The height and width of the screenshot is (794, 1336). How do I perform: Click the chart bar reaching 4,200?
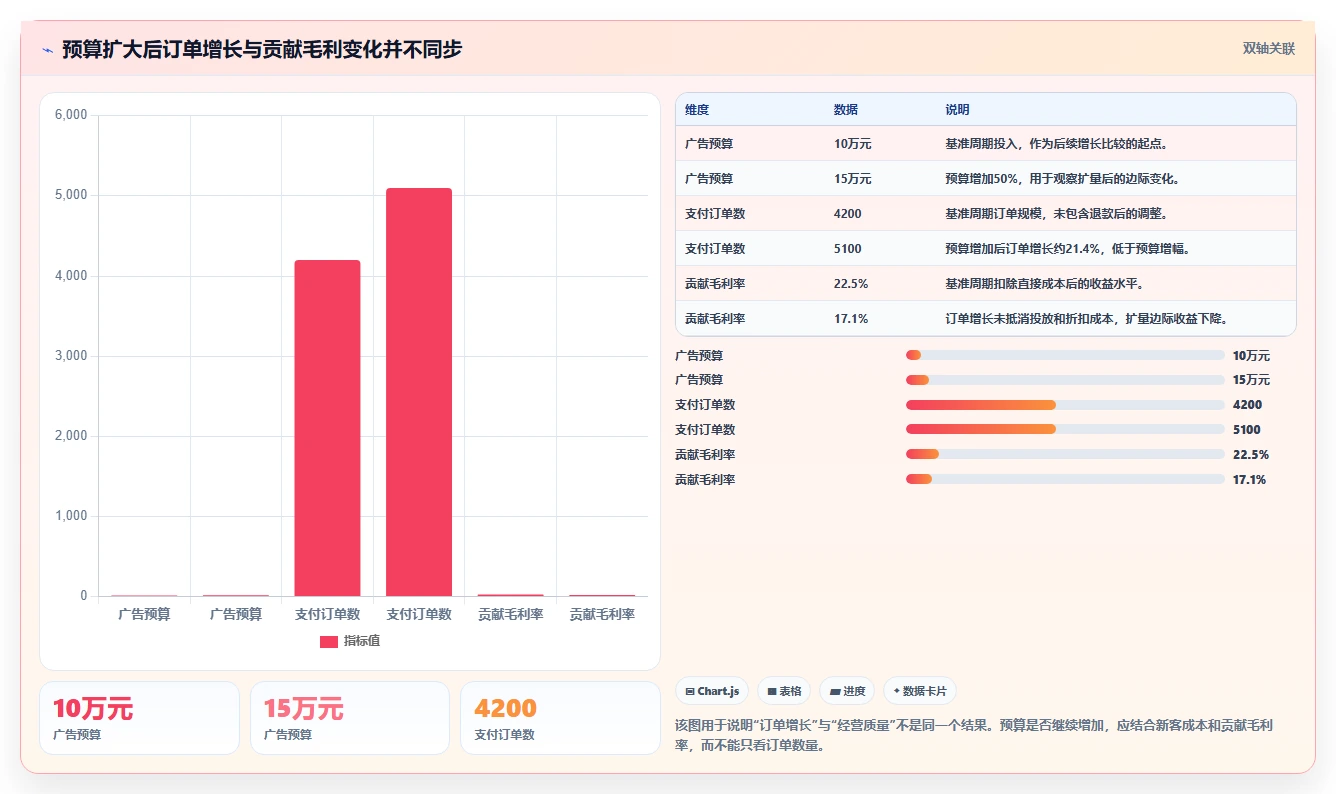[327, 428]
